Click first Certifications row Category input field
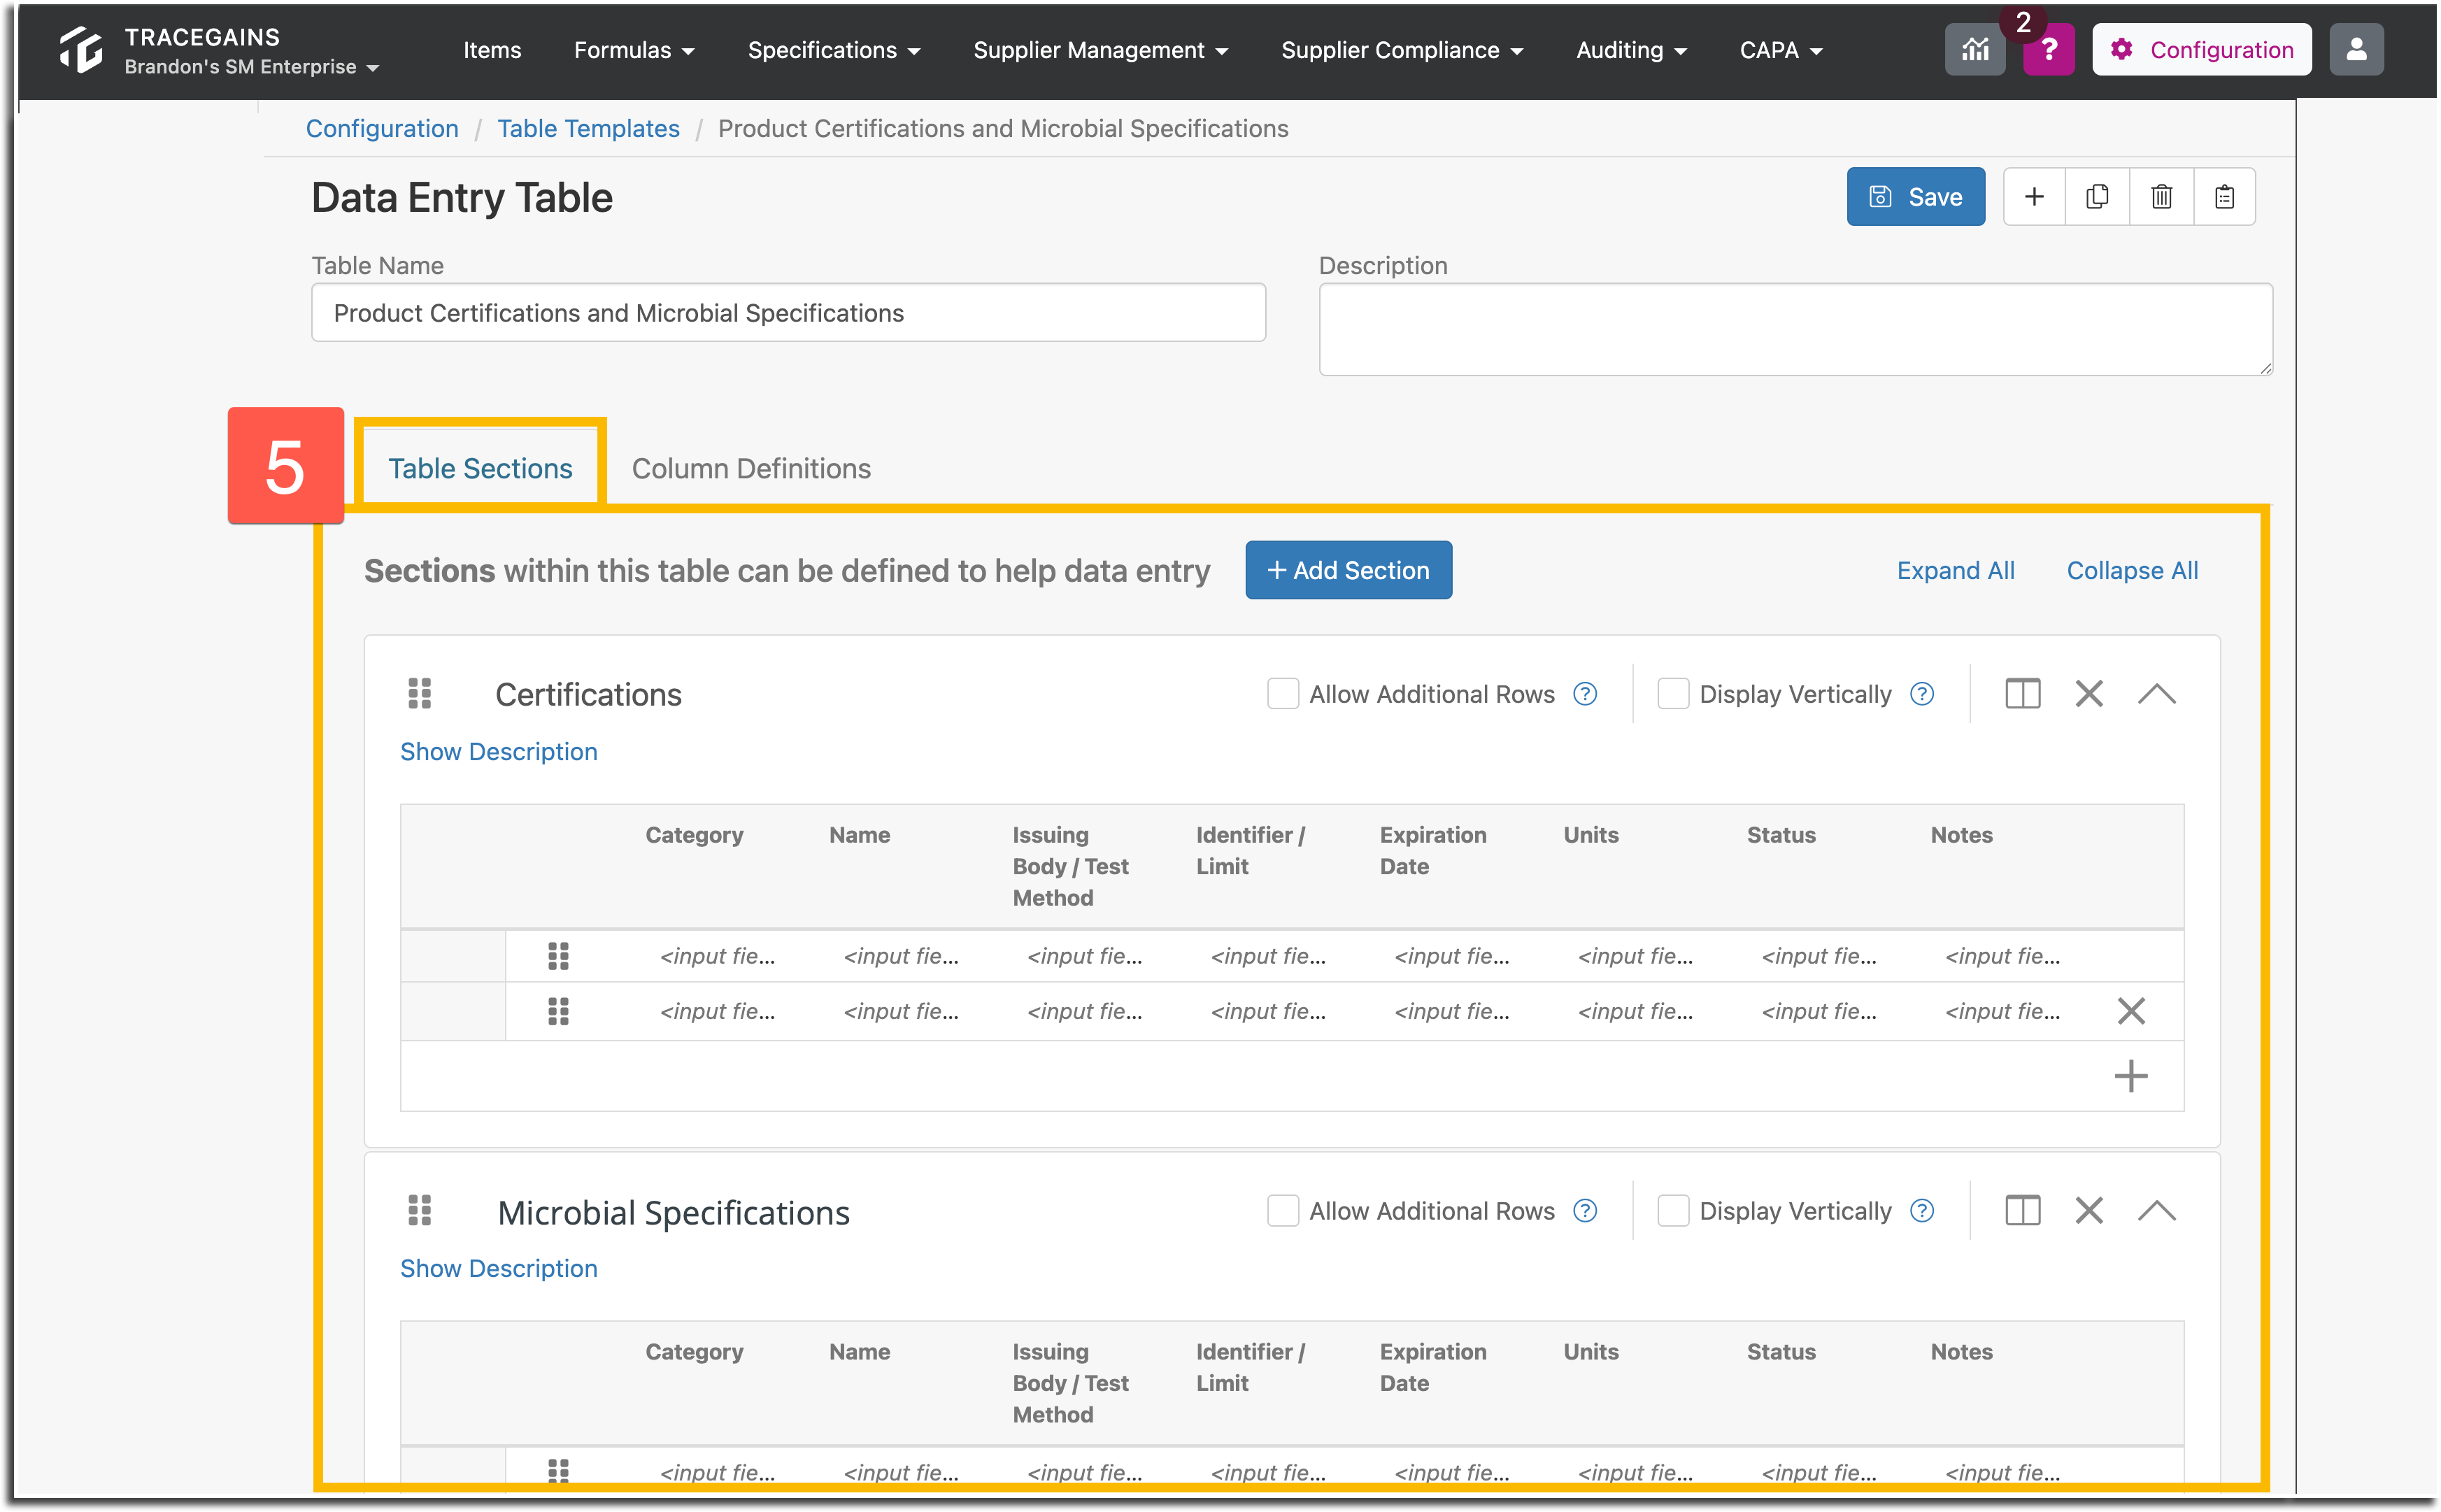 [717, 956]
